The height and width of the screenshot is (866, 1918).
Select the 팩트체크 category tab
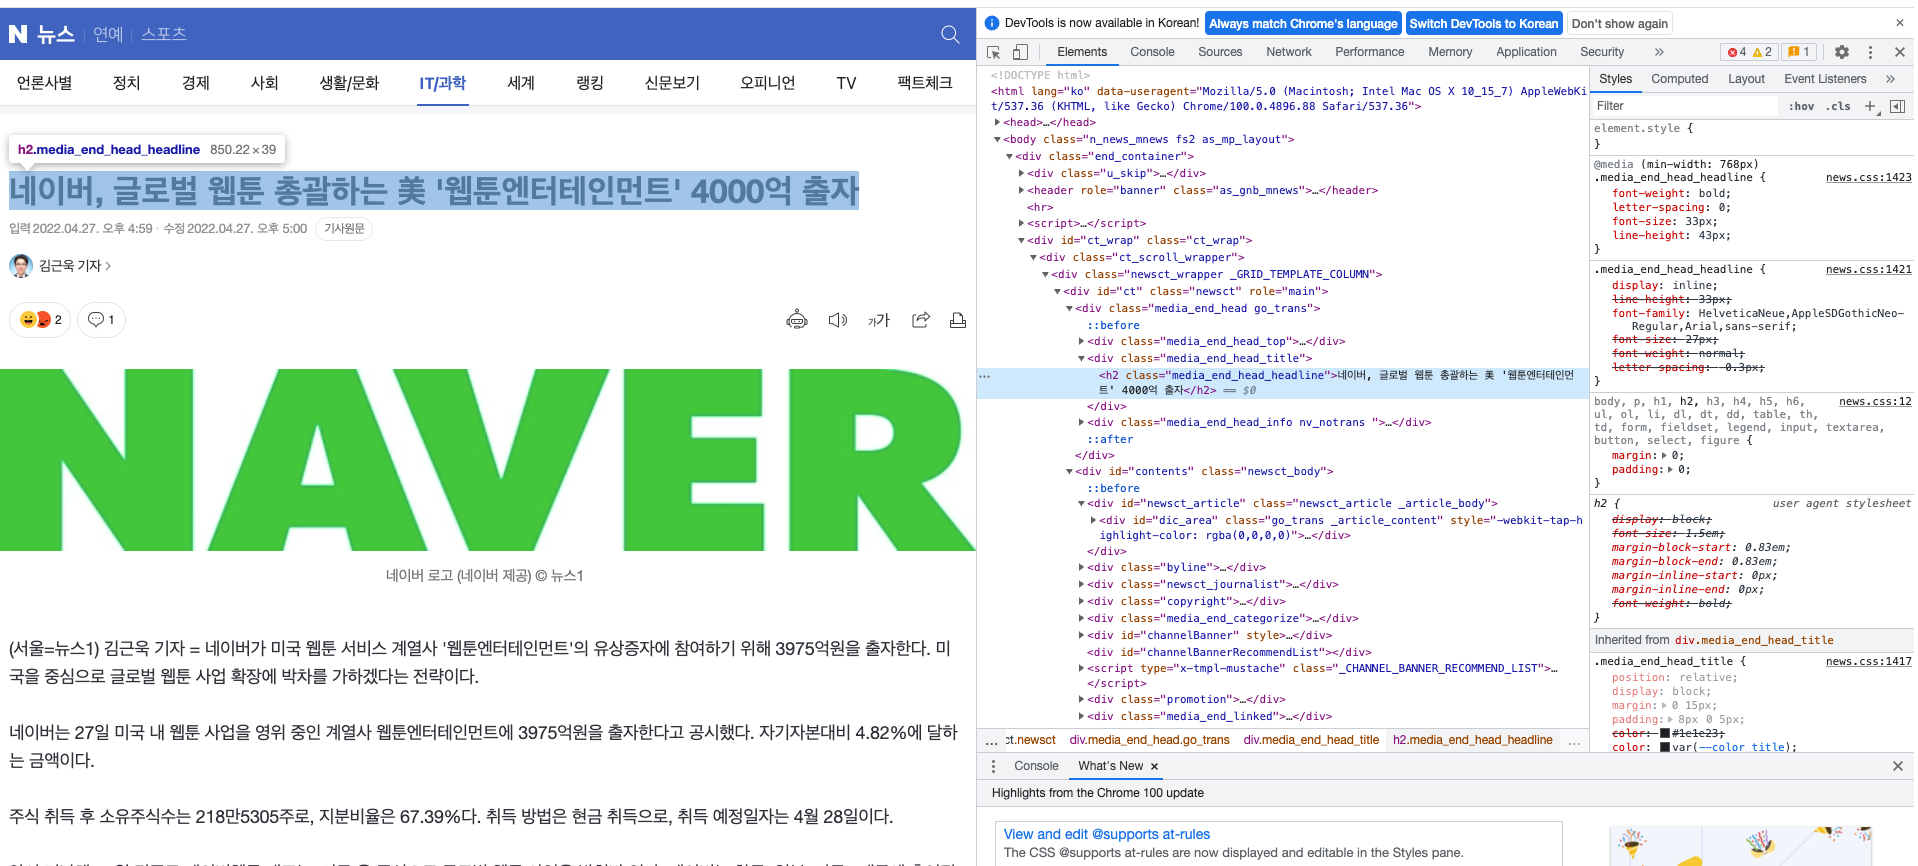[x=924, y=83]
